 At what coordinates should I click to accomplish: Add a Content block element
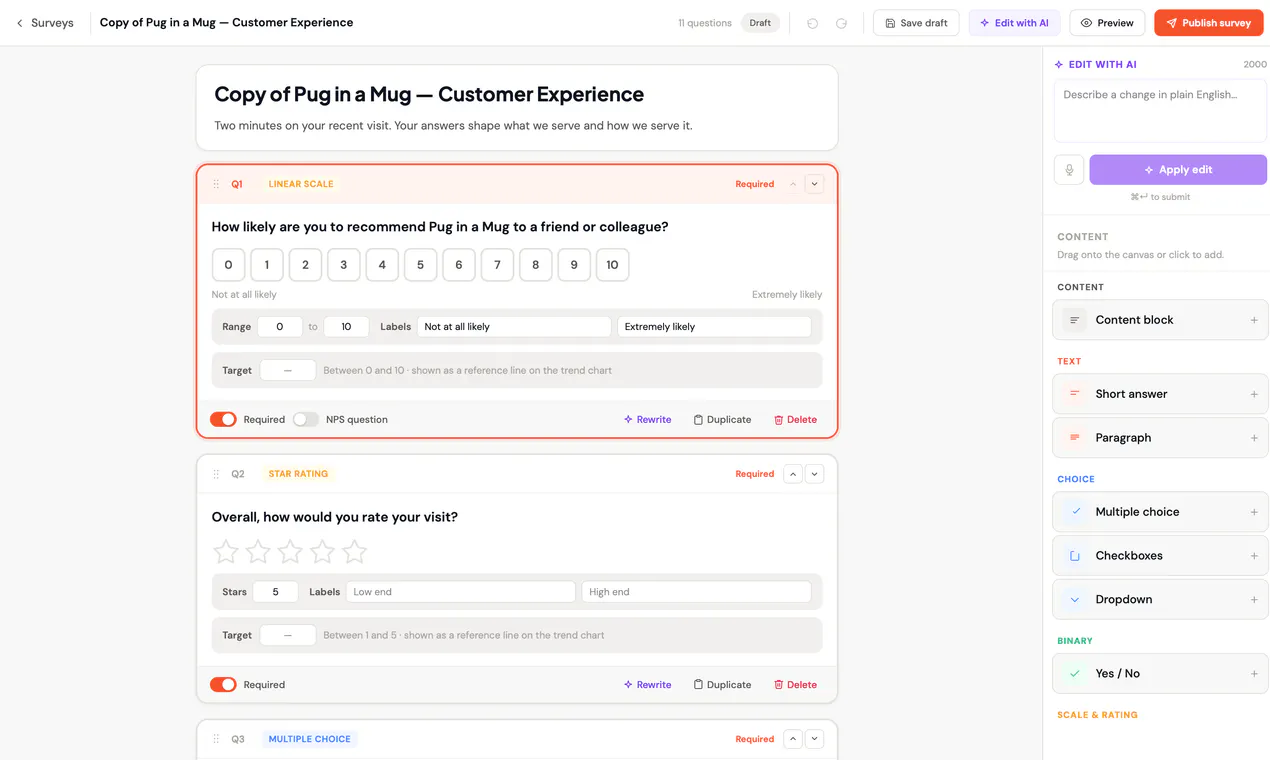point(1160,320)
